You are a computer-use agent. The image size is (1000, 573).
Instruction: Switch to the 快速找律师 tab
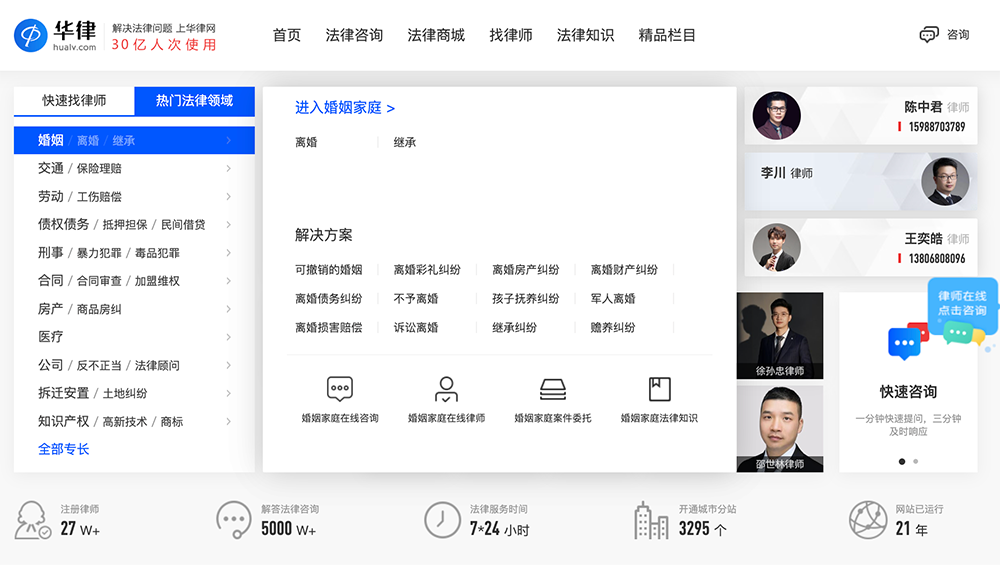[74, 101]
